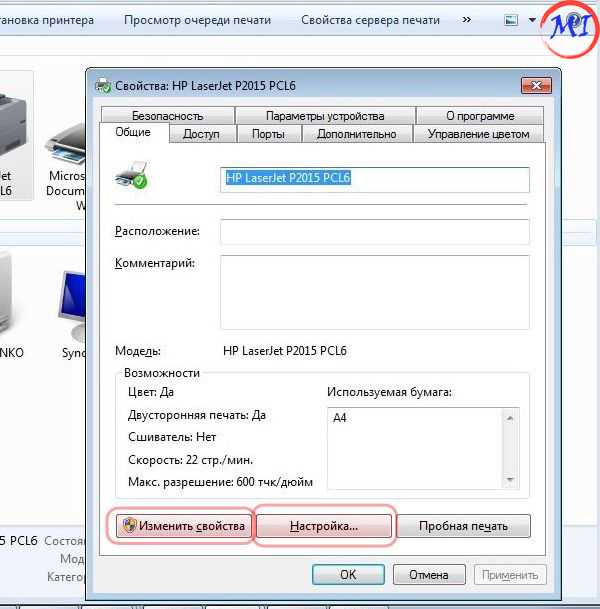Viewport: 600px width, 609px height.
Task: Click Свойства сервера печати in toolbar
Action: tap(370, 20)
